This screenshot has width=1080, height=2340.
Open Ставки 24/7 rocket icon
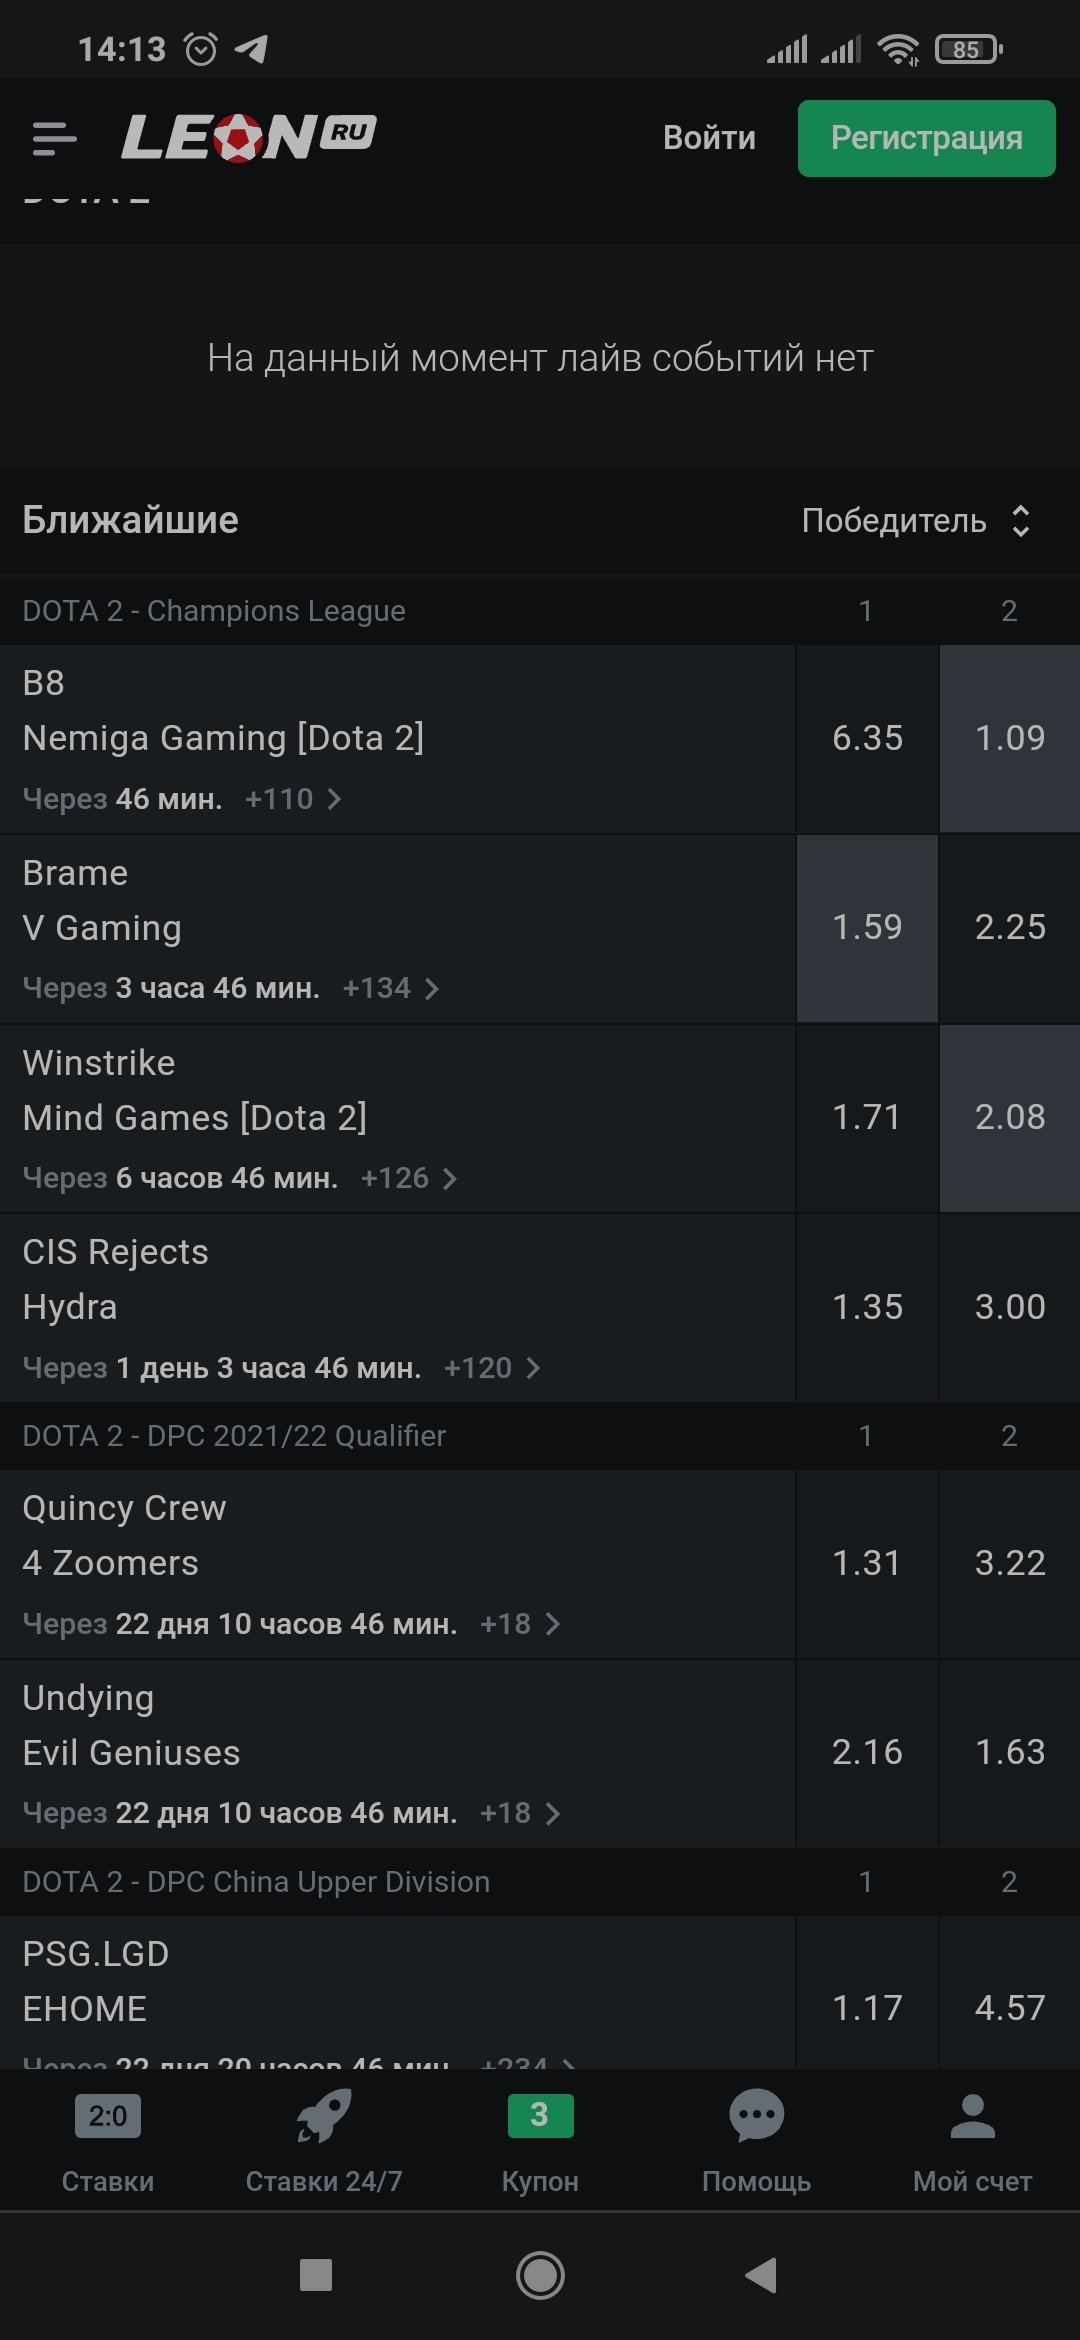click(323, 2116)
